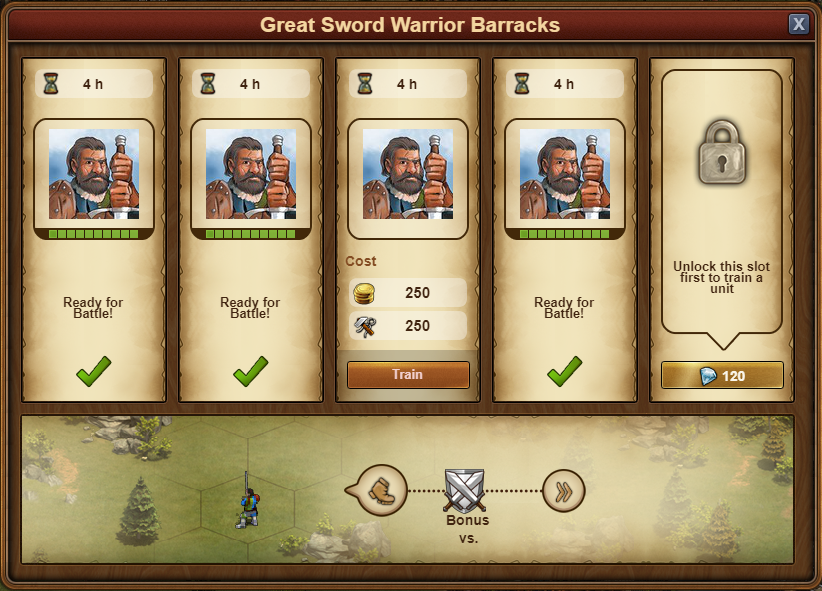Image resolution: width=822 pixels, height=591 pixels.
Task: Unlock slot for 120 diamonds
Action: point(722,375)
